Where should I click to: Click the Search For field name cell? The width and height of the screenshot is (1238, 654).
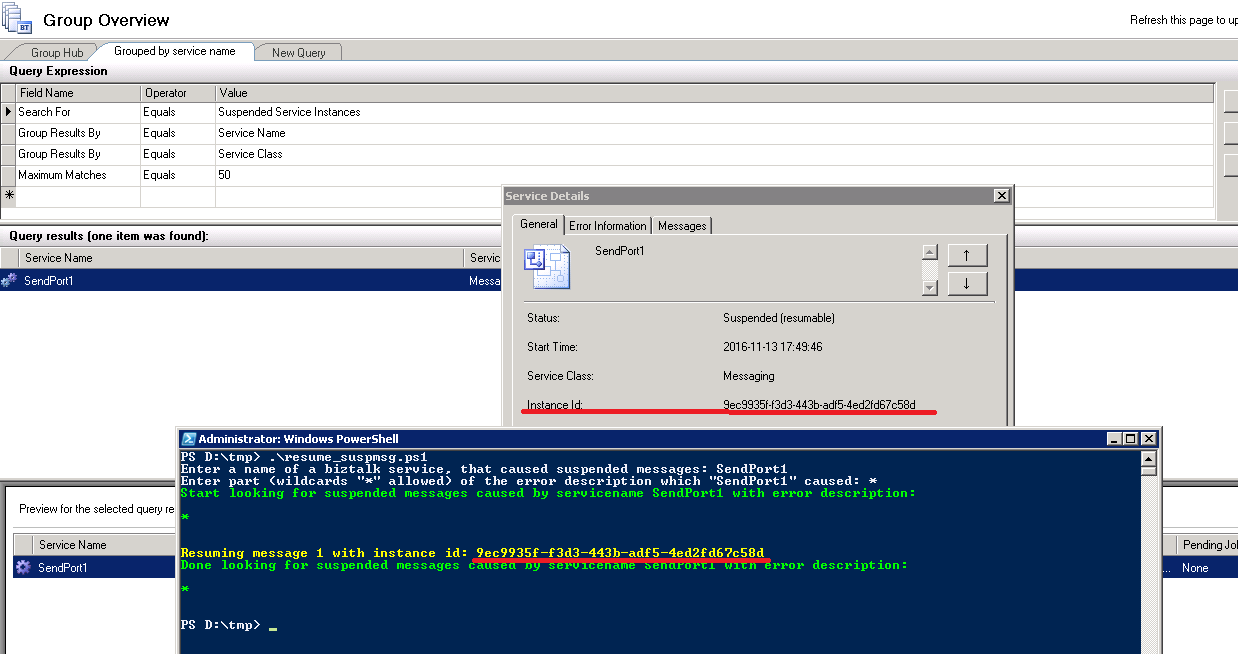click(x=78, y=112)
